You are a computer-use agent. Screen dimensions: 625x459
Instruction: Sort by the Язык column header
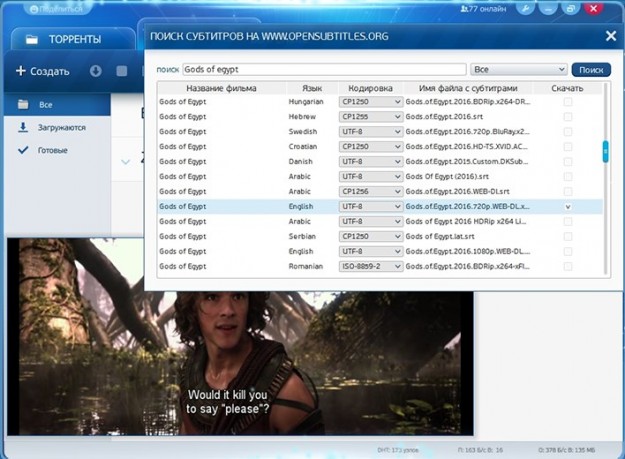(311, 88)
